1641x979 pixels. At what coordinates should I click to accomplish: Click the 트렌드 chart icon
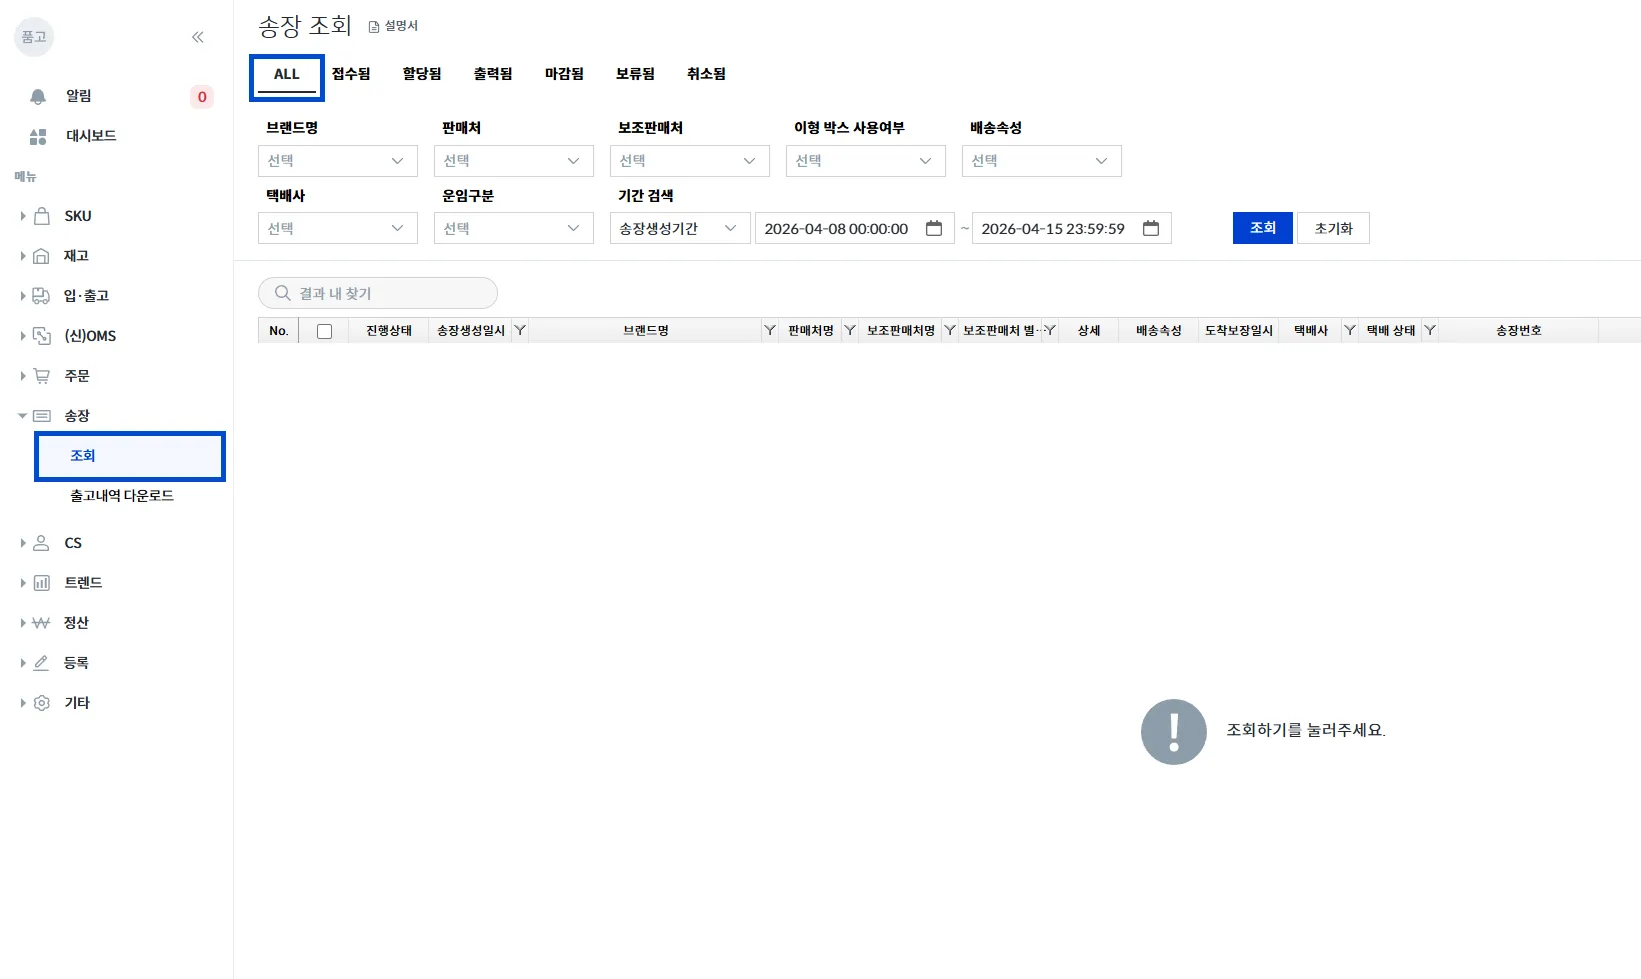click(x=41, y=583)
